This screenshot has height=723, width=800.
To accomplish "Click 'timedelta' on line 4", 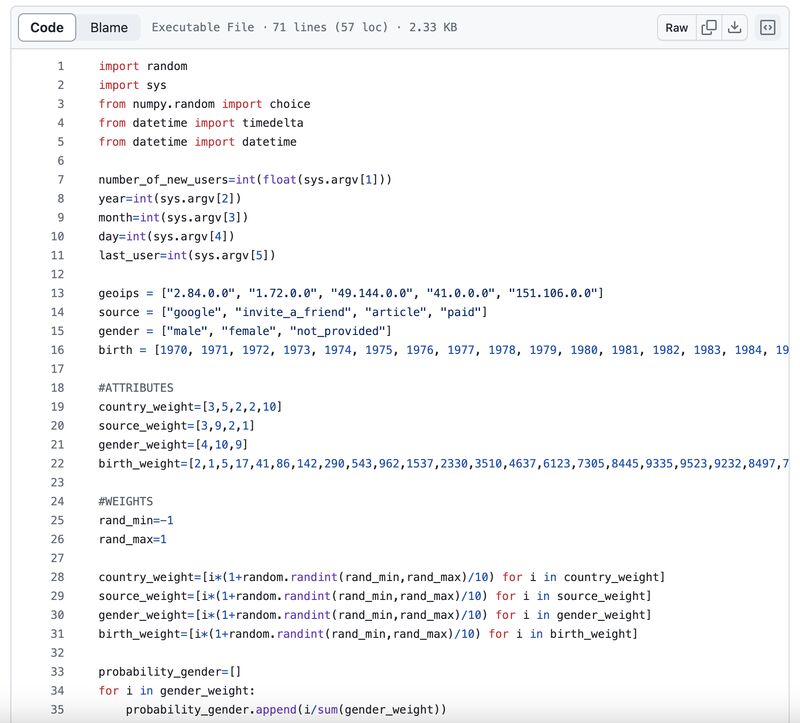I will pyautogui.click(x=273, y=123).
